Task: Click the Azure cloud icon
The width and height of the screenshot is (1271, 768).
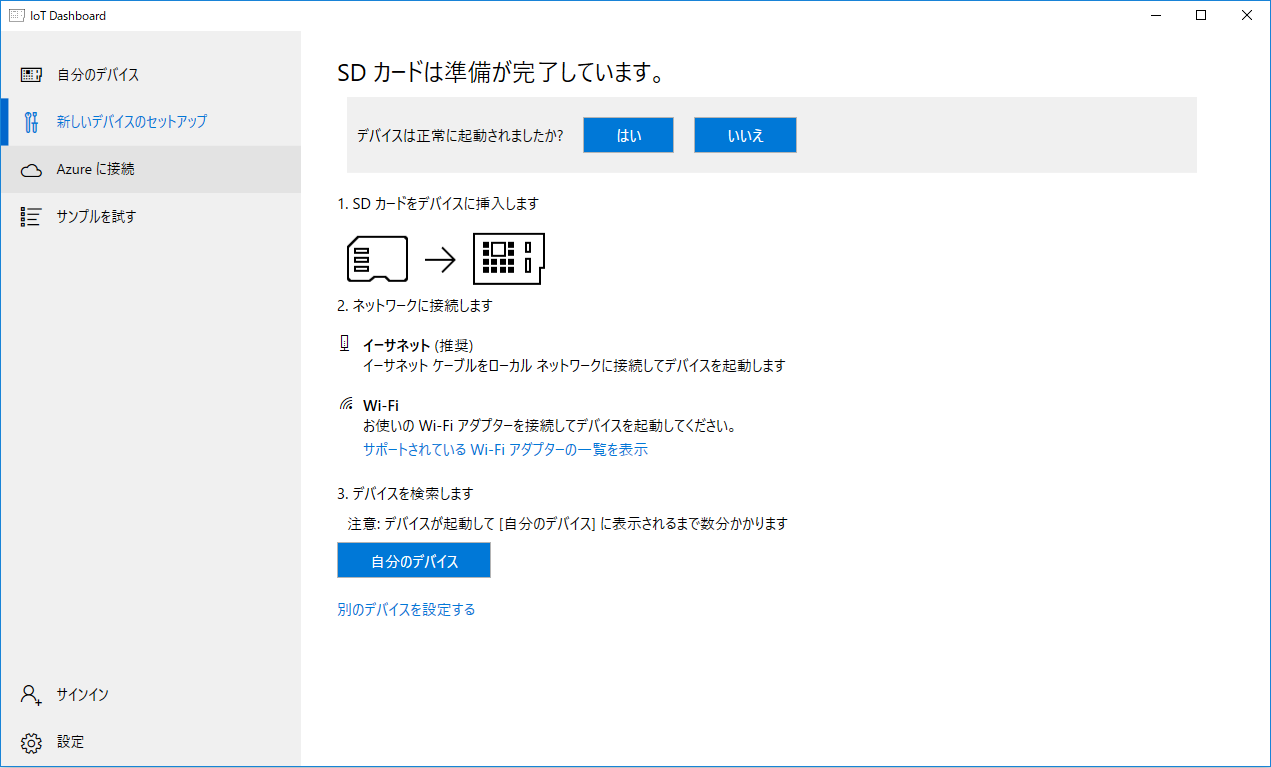Action: point(31,170)
